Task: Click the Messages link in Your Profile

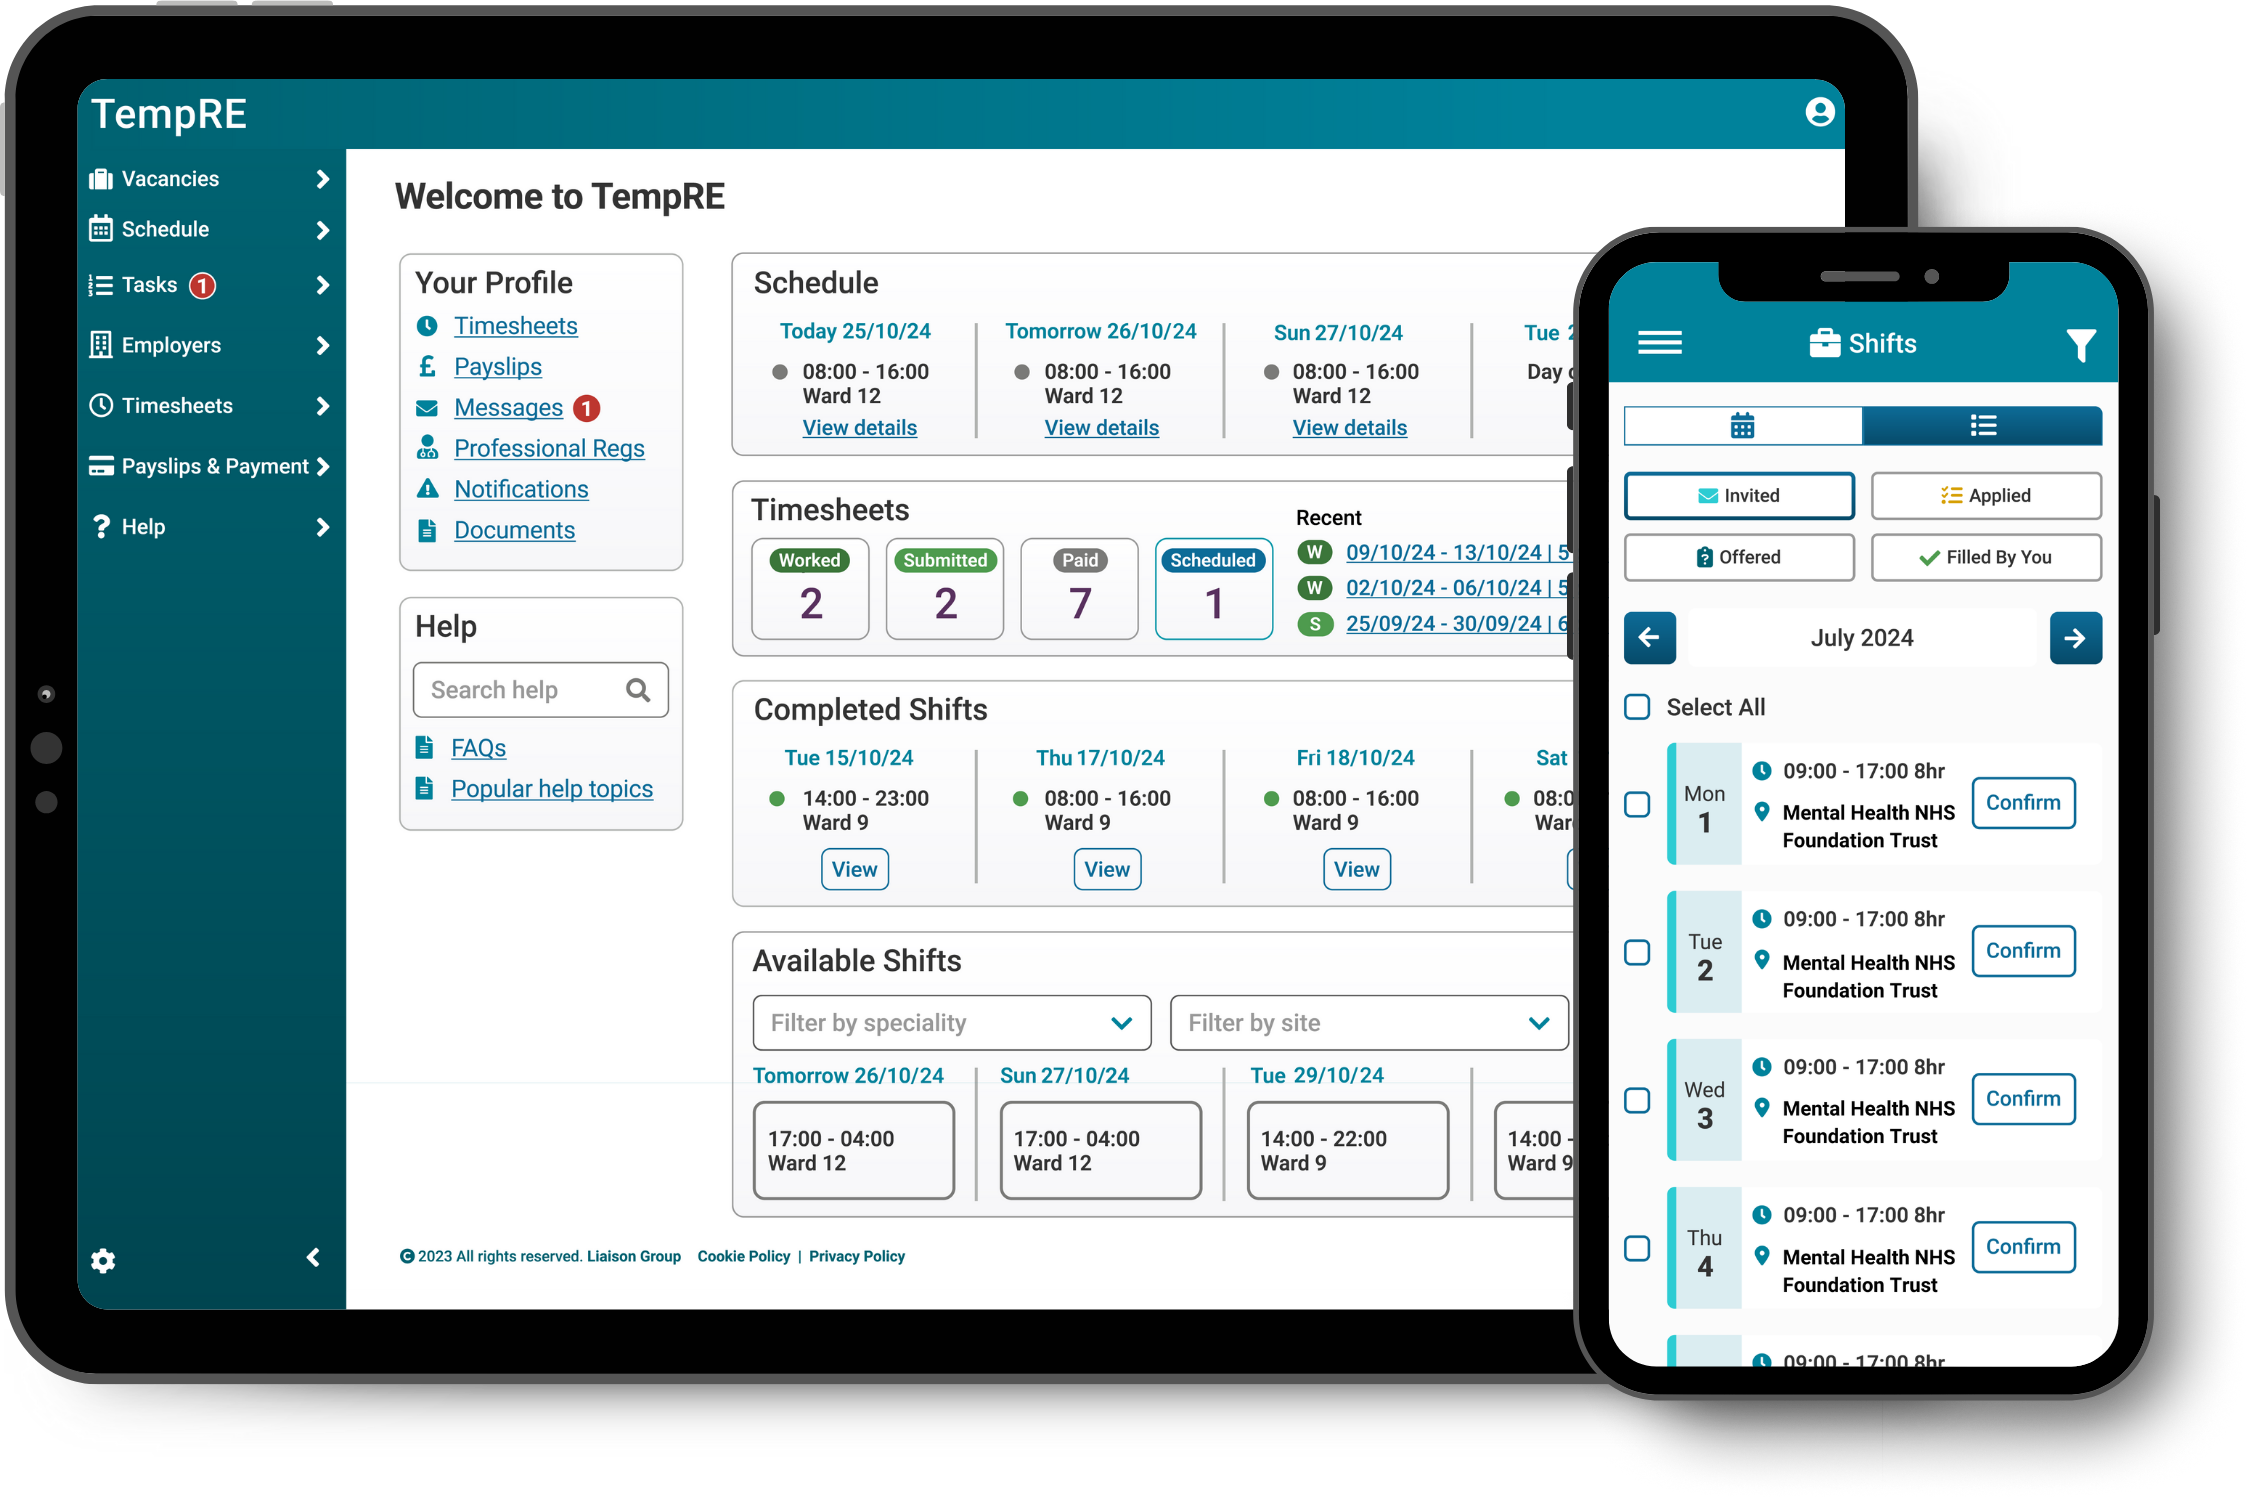Action: pyautogui.click(x=507, y=407)
